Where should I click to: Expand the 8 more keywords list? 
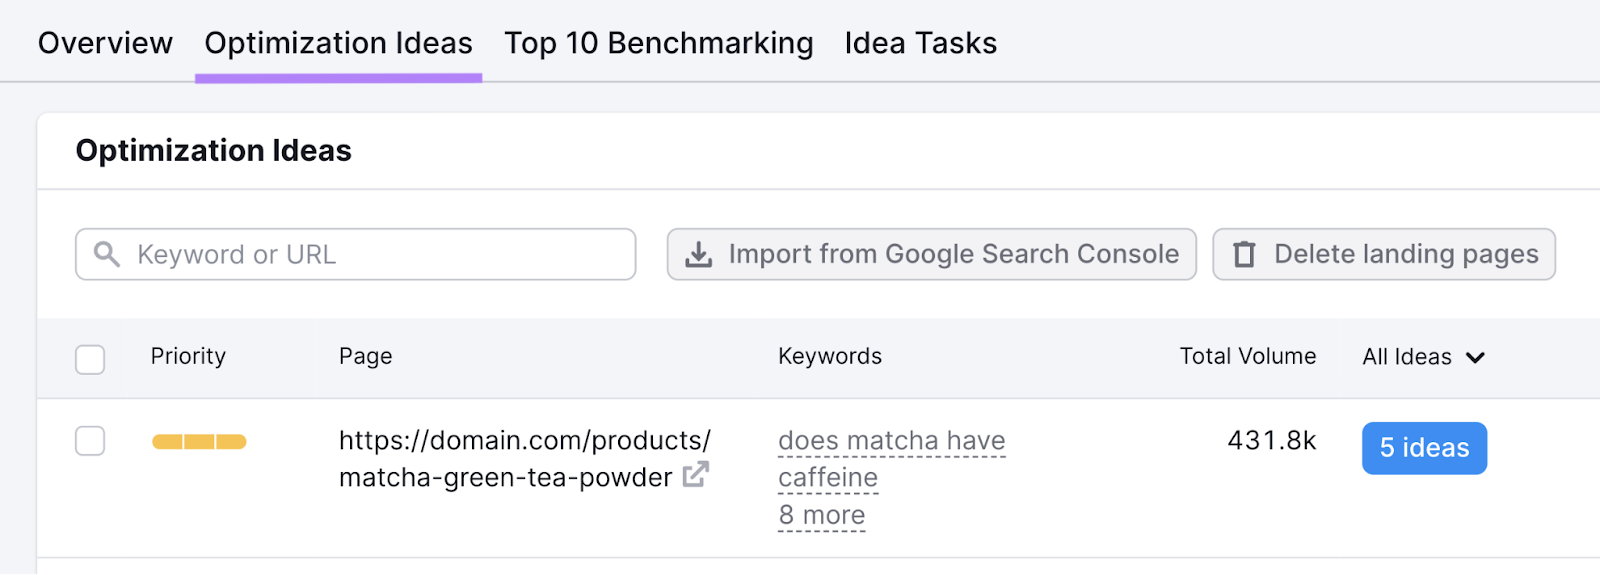821,515
